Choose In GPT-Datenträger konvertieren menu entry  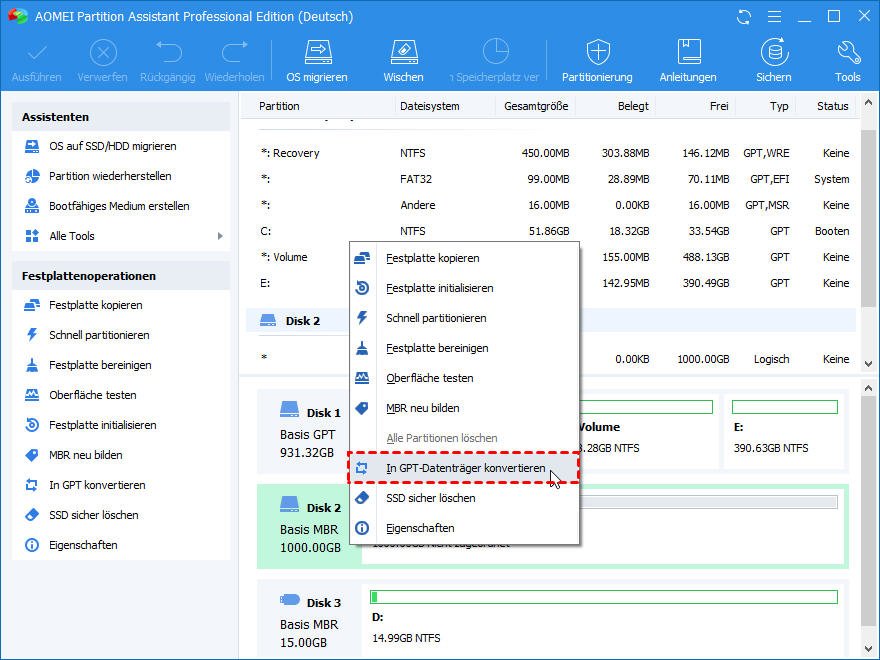coord(465,468)
